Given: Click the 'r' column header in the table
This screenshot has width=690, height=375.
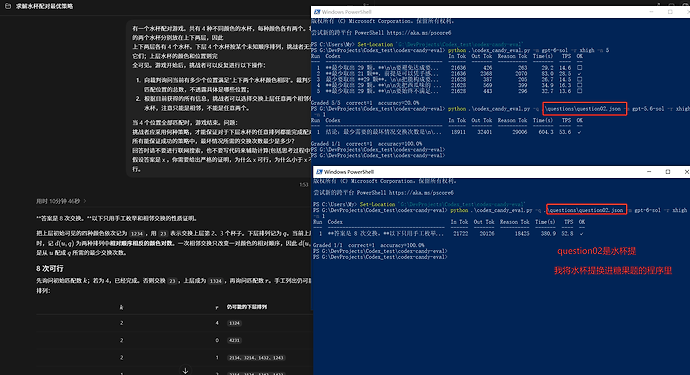Looking at the screenshot, I should (x=217, y=307).
